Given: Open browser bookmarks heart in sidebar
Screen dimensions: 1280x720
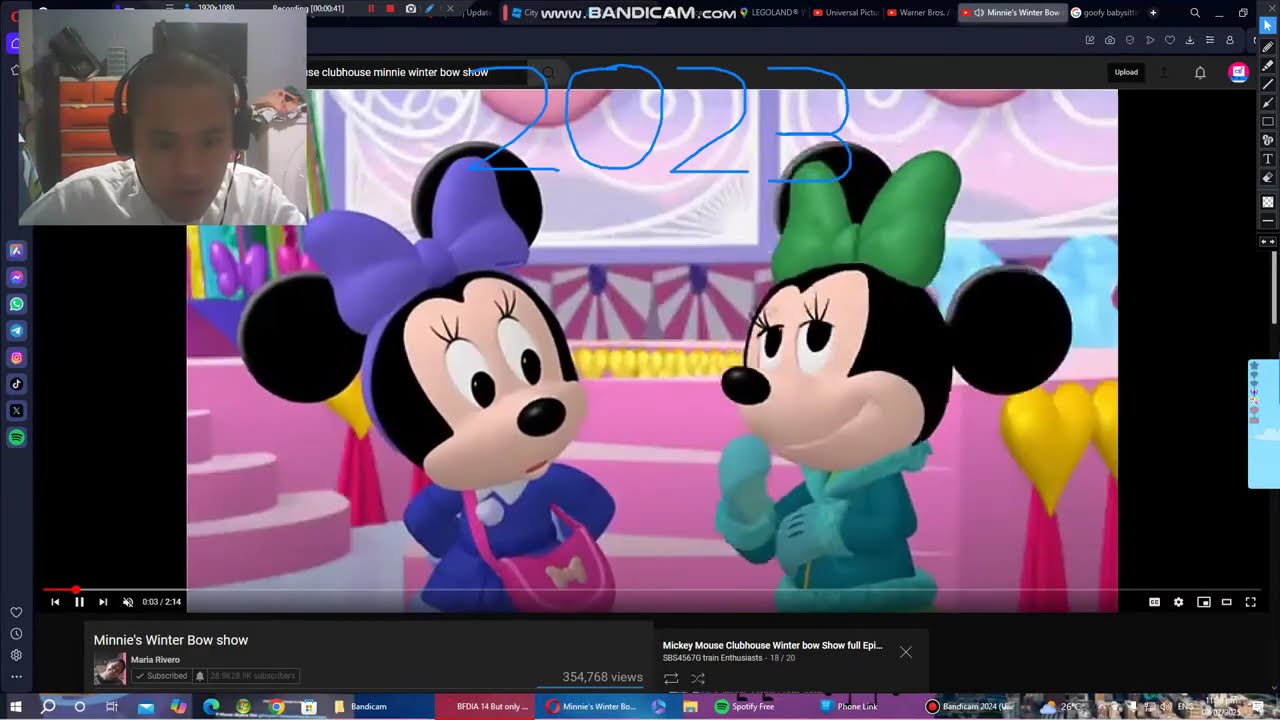Looking at the screenshot, I should (x=16, y=612).
